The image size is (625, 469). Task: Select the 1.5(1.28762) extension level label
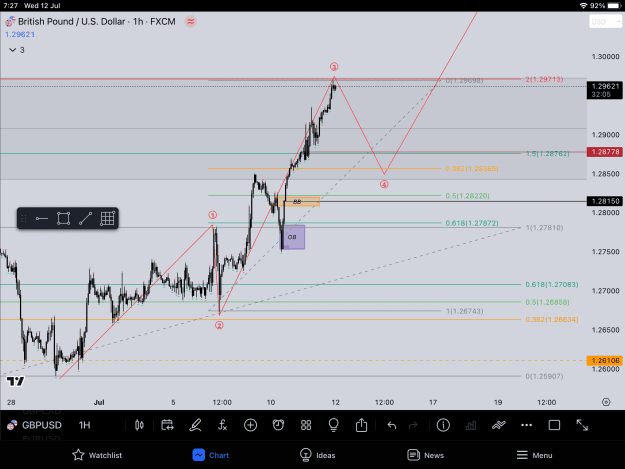[x=547, y=154]
